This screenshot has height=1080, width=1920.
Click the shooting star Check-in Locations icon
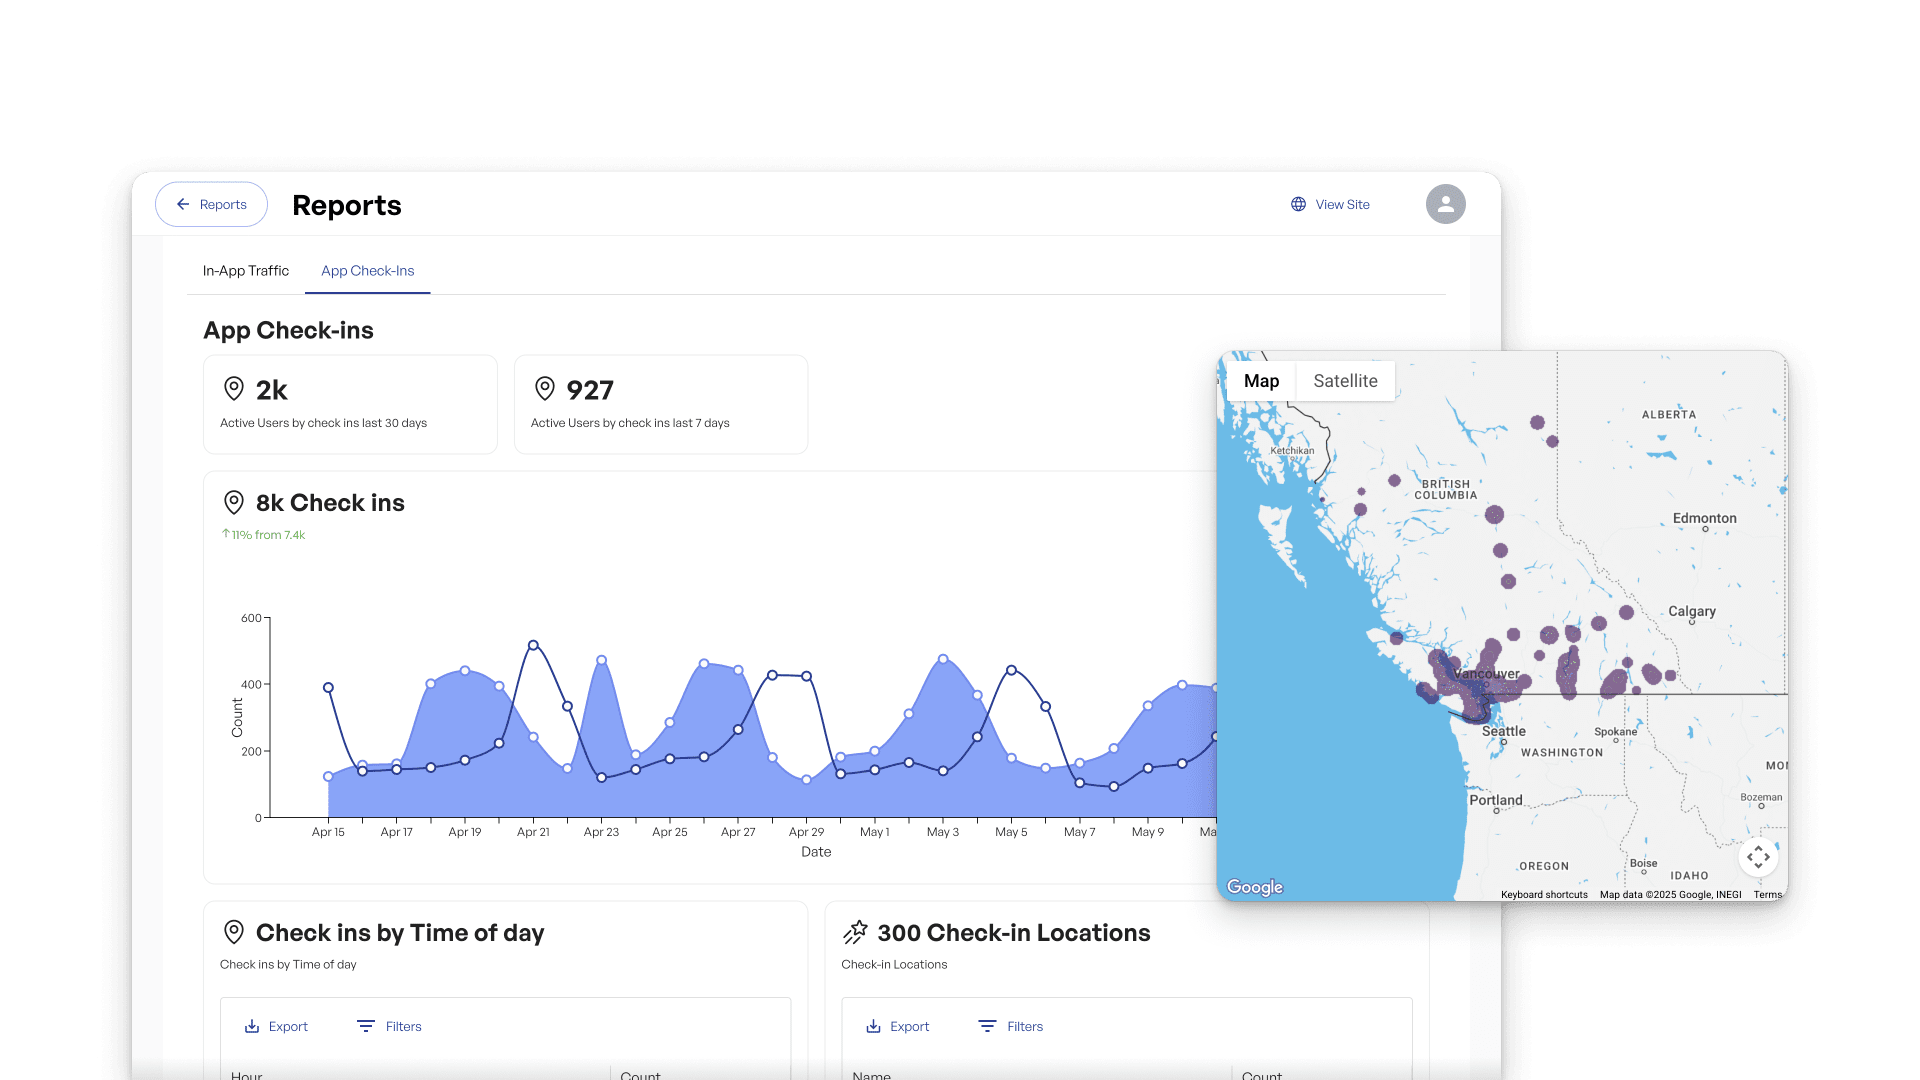pyautogui.click(x=855, y=932)
